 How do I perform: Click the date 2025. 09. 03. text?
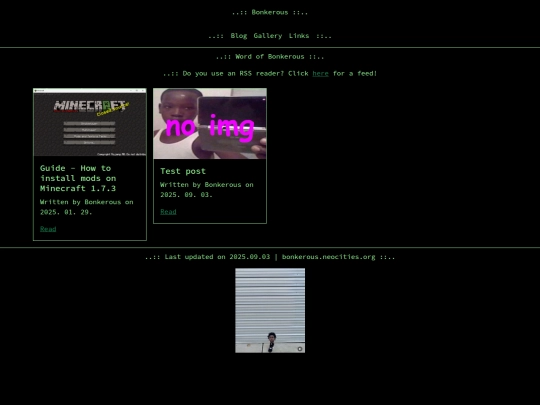[186, 195]
